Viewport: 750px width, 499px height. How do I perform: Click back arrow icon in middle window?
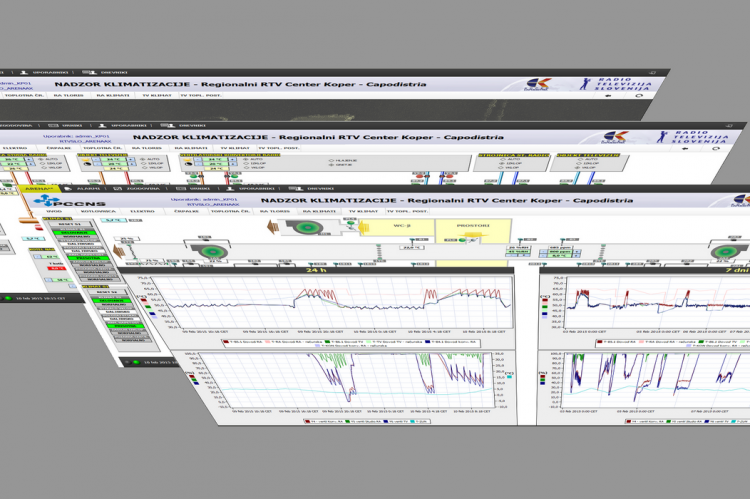coord(685,148)
